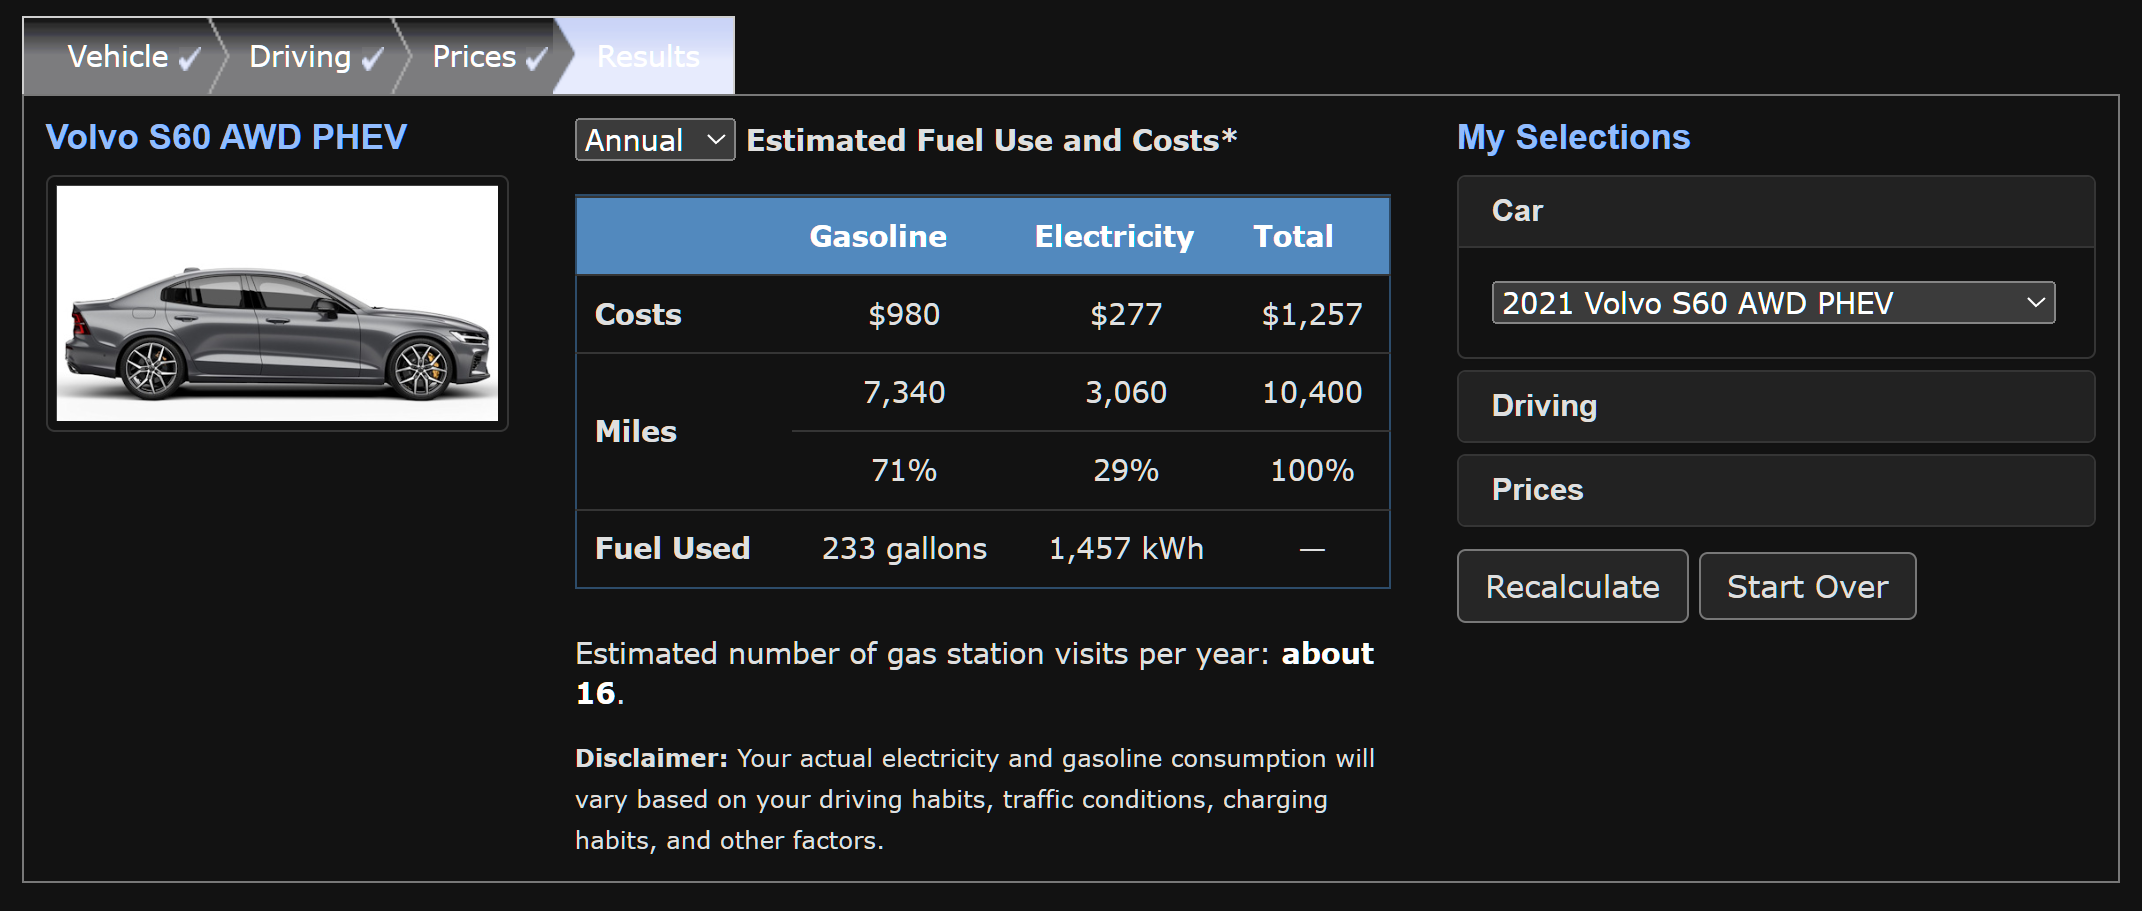Select the Results step tab
The height and width of the screenshot is (911, 2142).
(648, 56)
